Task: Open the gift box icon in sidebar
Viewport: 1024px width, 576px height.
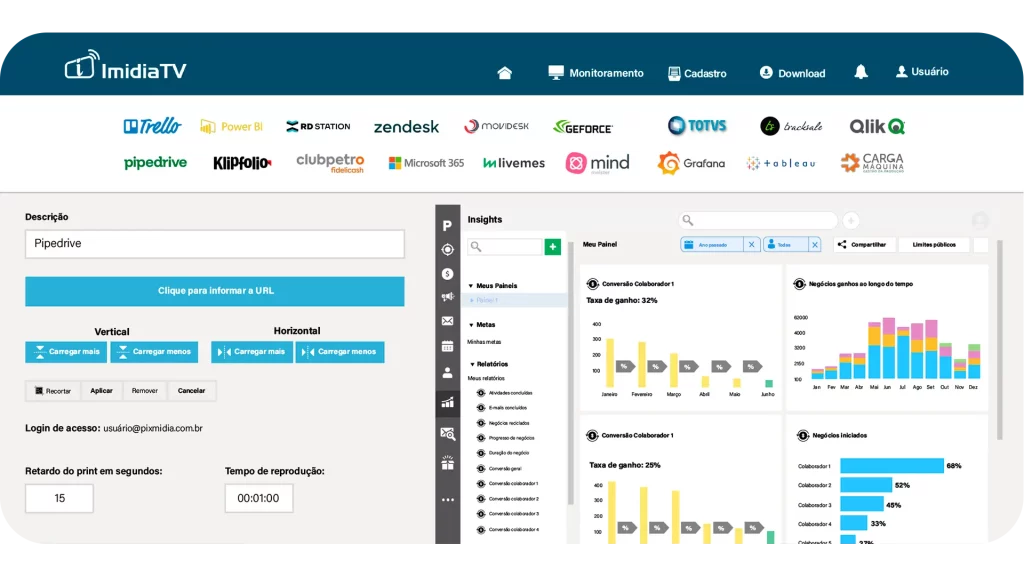Action: click(x=447, y=463)
